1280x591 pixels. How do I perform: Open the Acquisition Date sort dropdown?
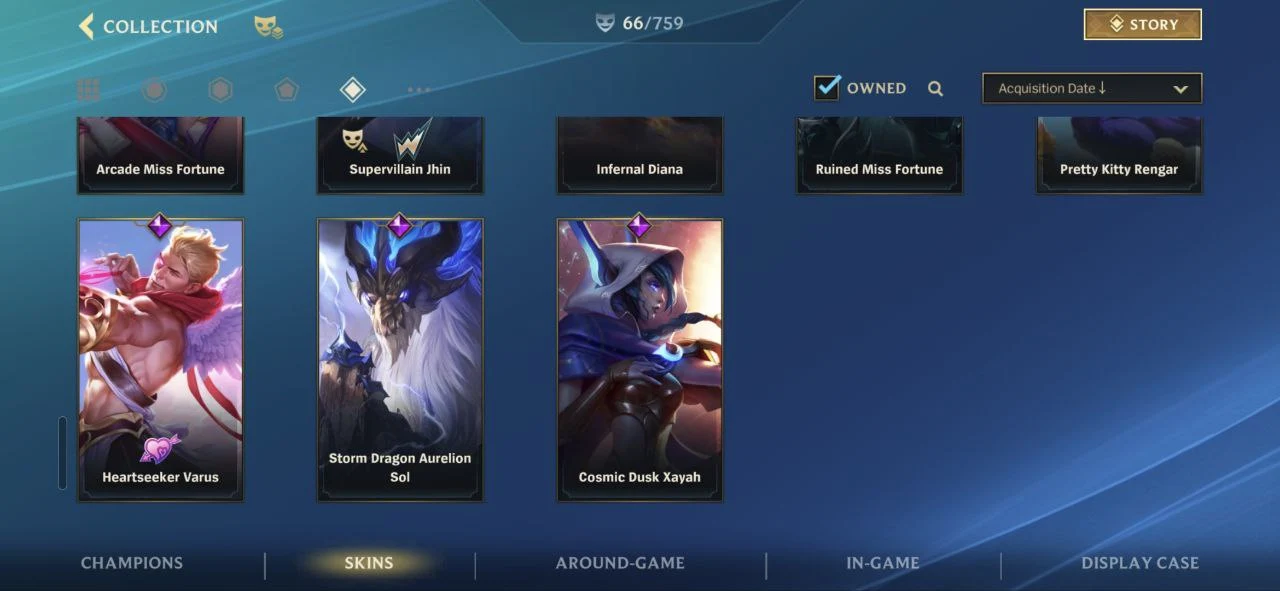[x=1092, y=88]
